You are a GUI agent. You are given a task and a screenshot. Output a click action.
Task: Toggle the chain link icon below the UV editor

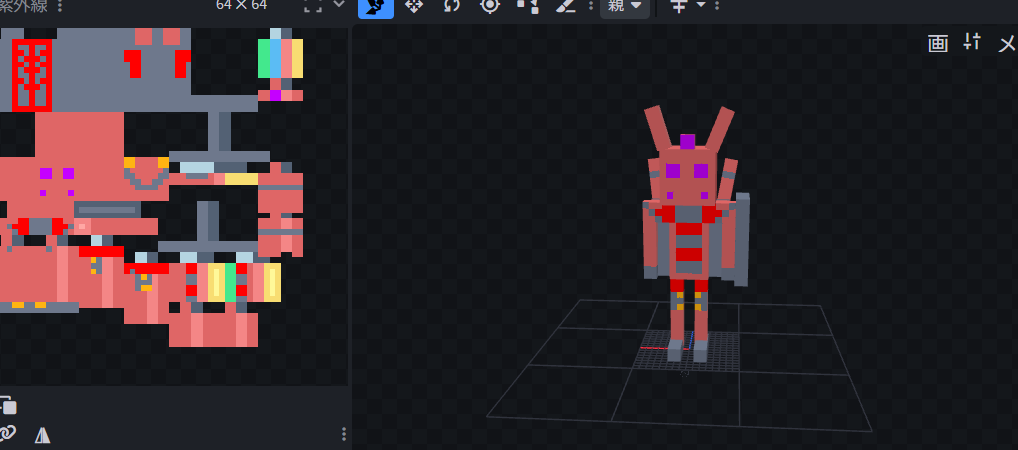click(8, 433)
